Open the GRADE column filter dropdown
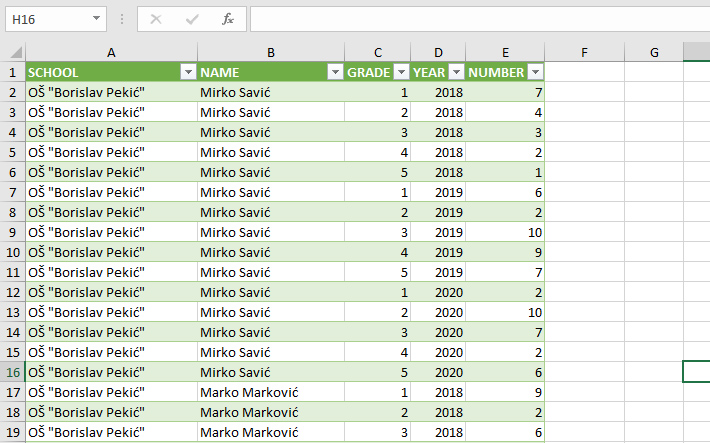The height and width of the screenshot is (443, 710). (401, 72)
